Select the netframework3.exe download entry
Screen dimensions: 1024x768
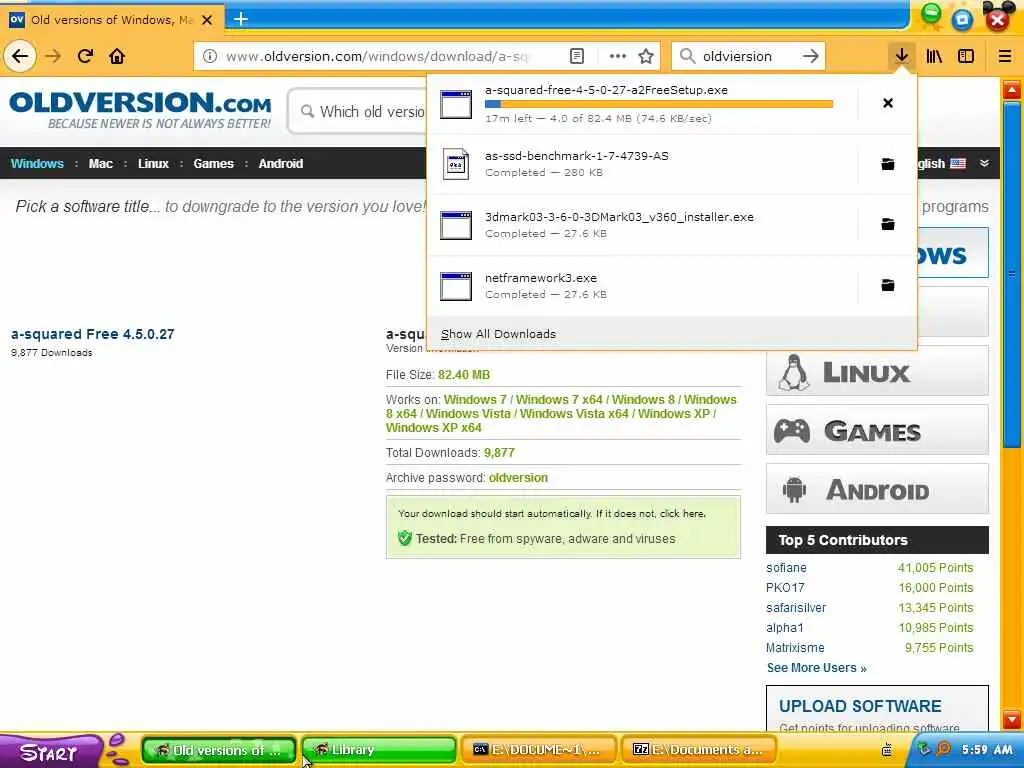click(x=643, y=285)
